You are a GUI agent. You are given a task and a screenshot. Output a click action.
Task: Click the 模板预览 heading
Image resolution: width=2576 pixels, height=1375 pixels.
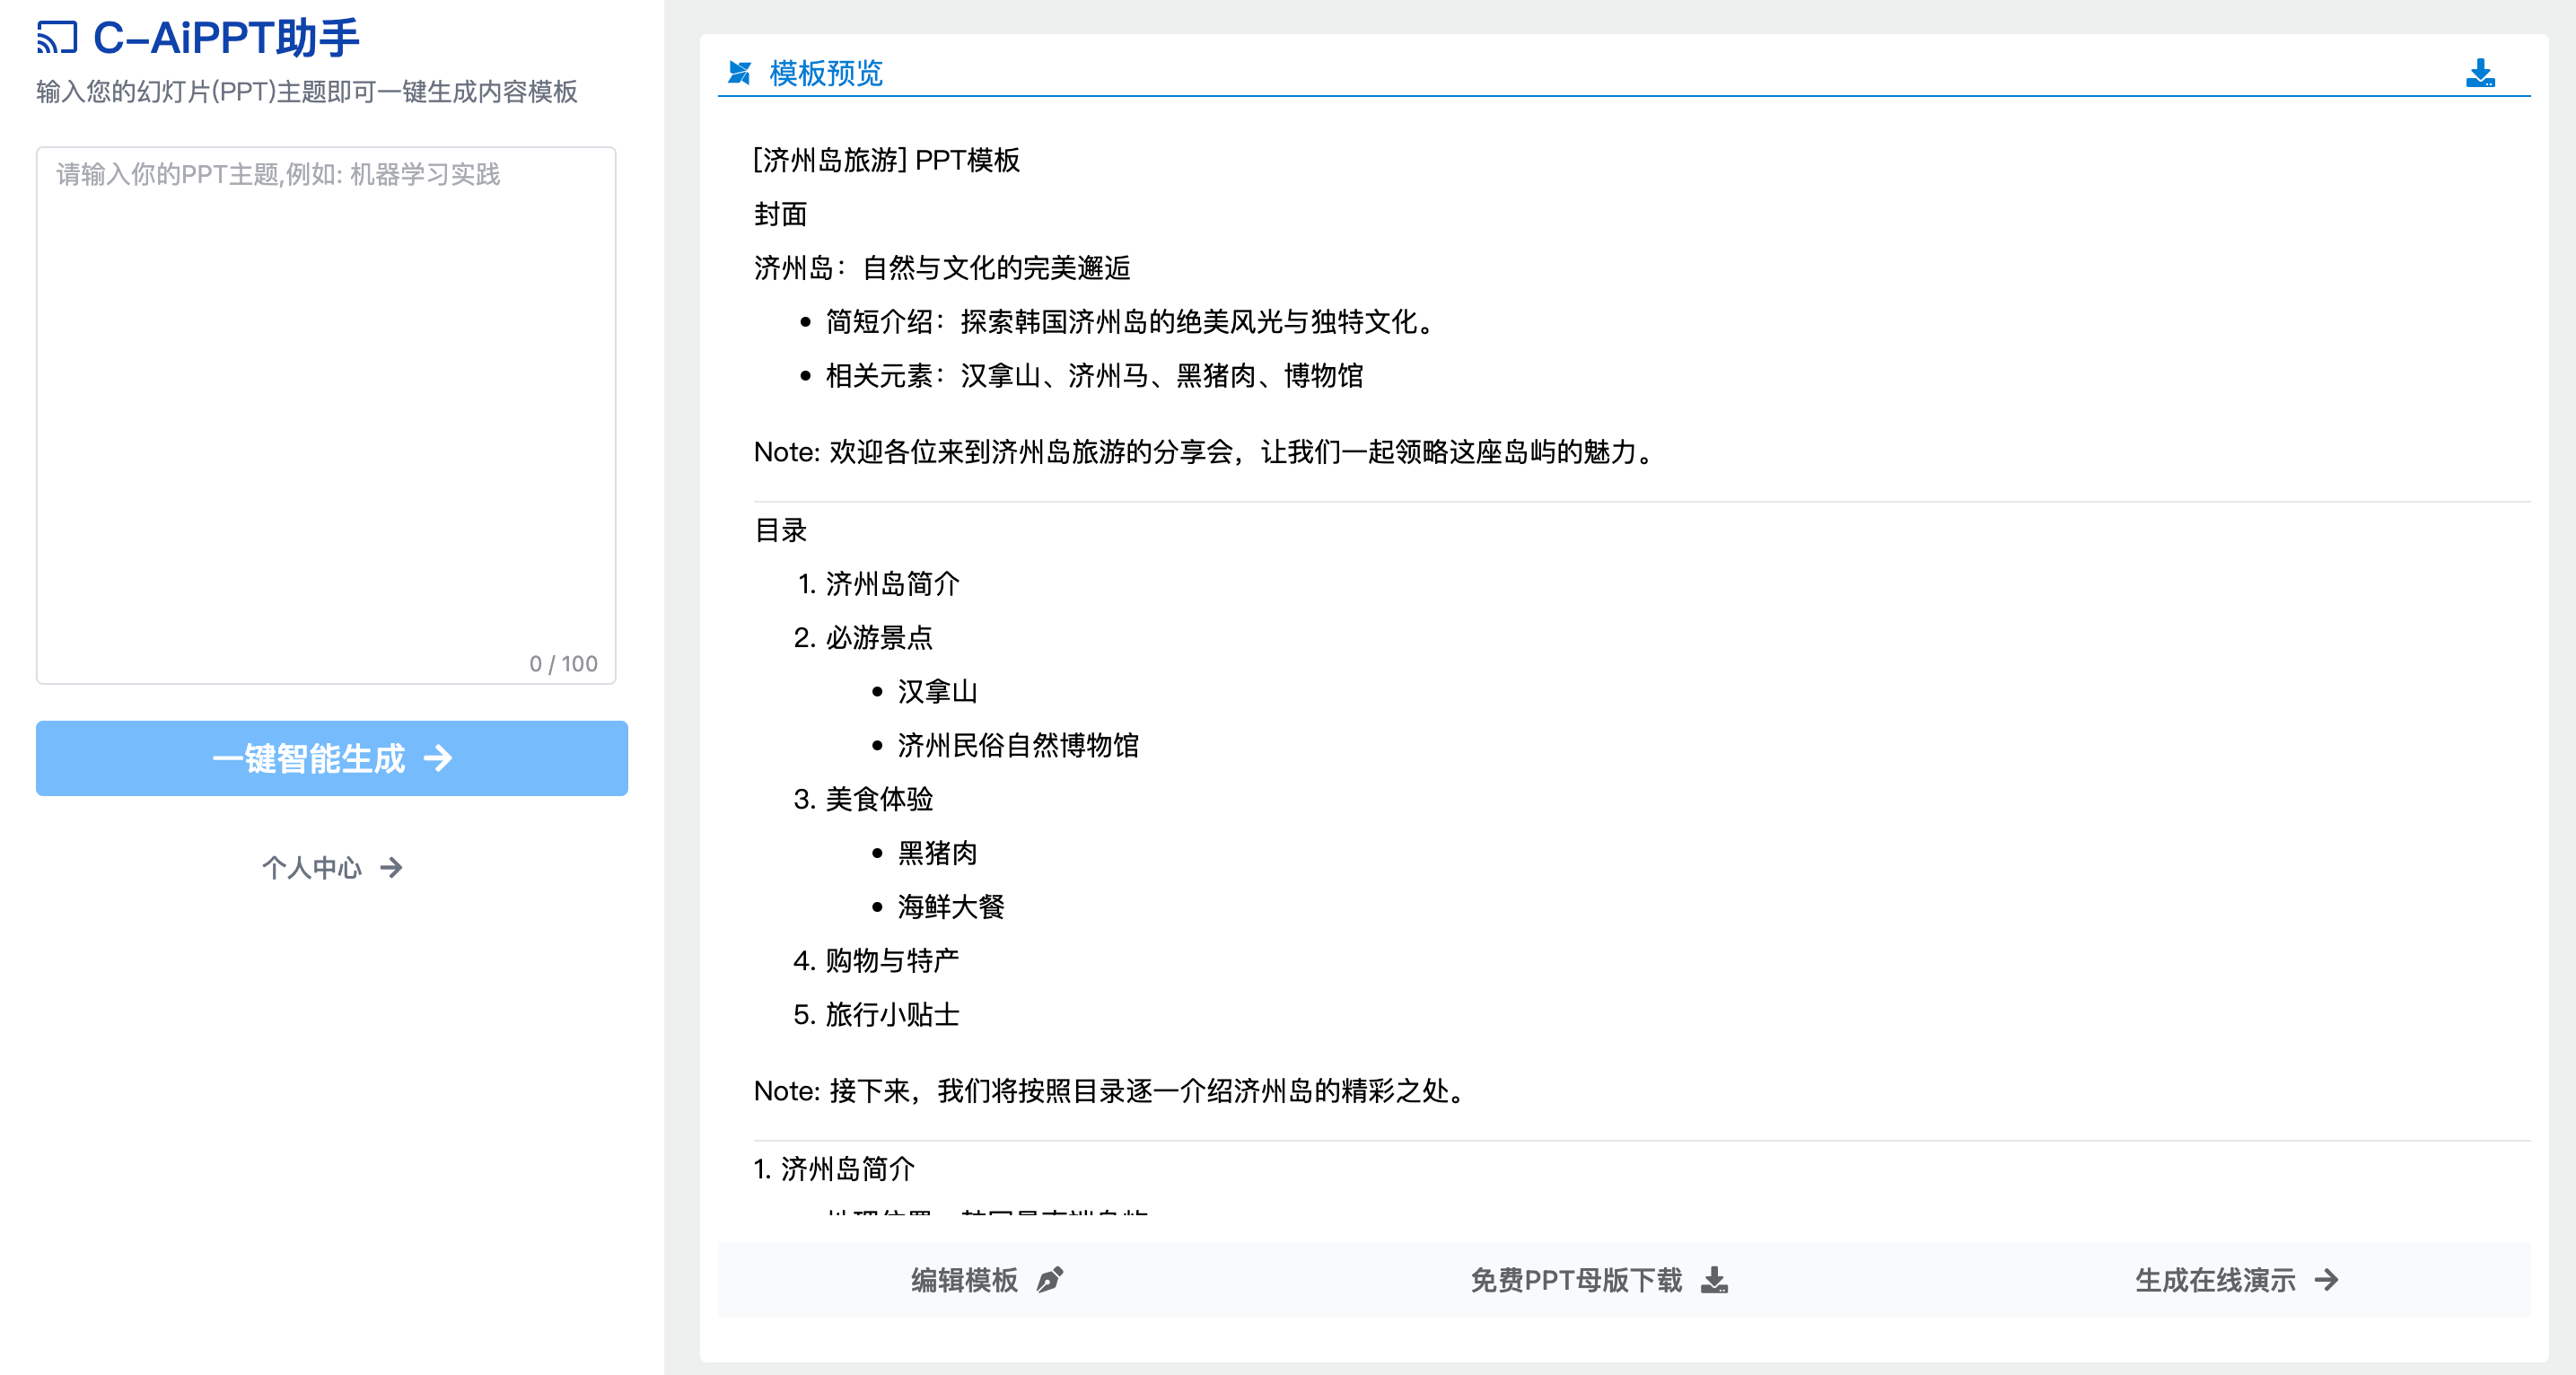(x=826, y=73)
